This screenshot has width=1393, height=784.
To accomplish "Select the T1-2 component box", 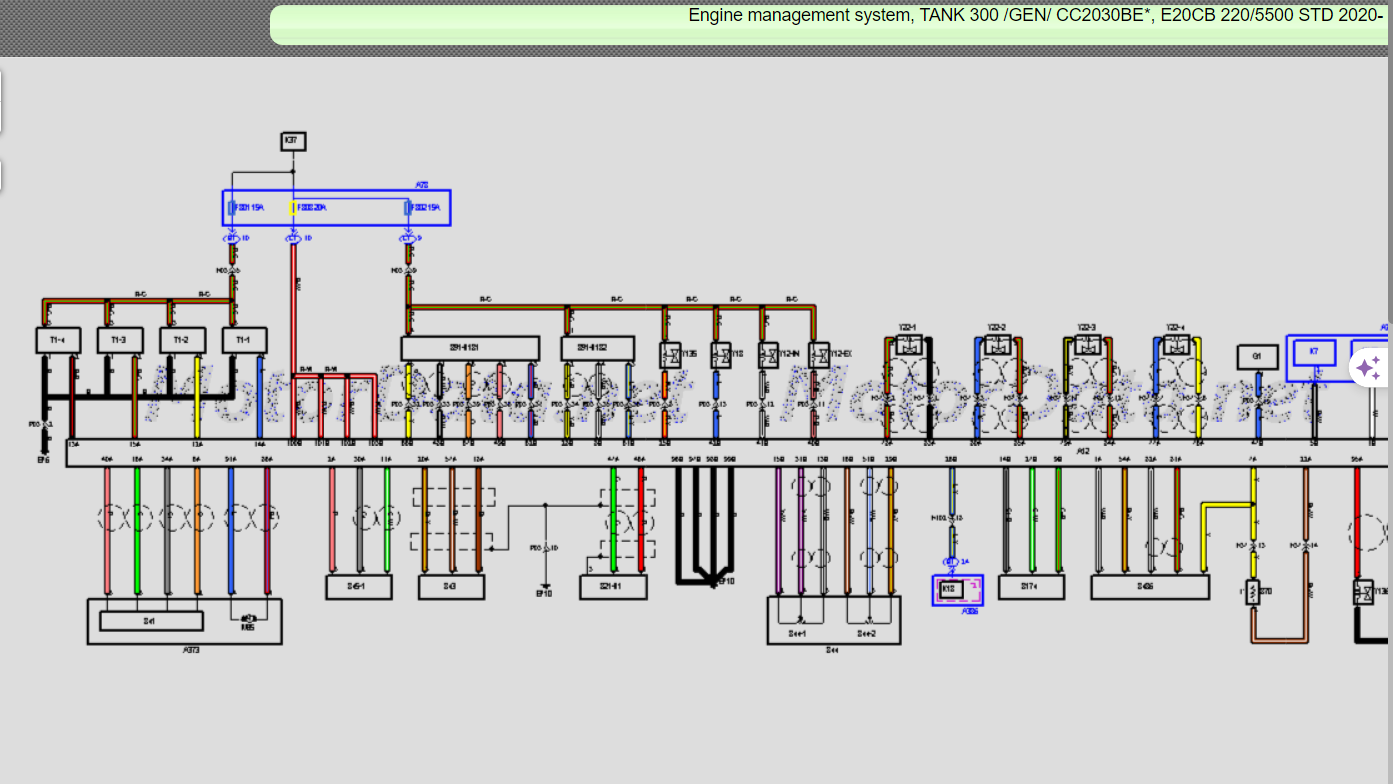I will tap(182, 340).
